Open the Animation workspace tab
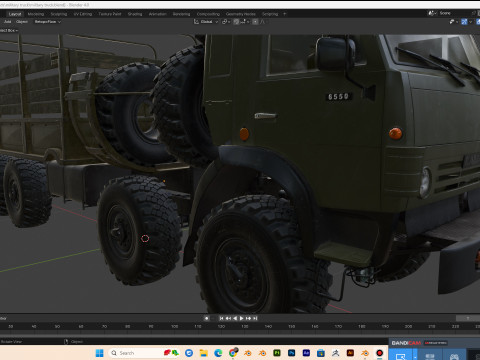This screenshot has height=360, width=480. pos(157,14)
